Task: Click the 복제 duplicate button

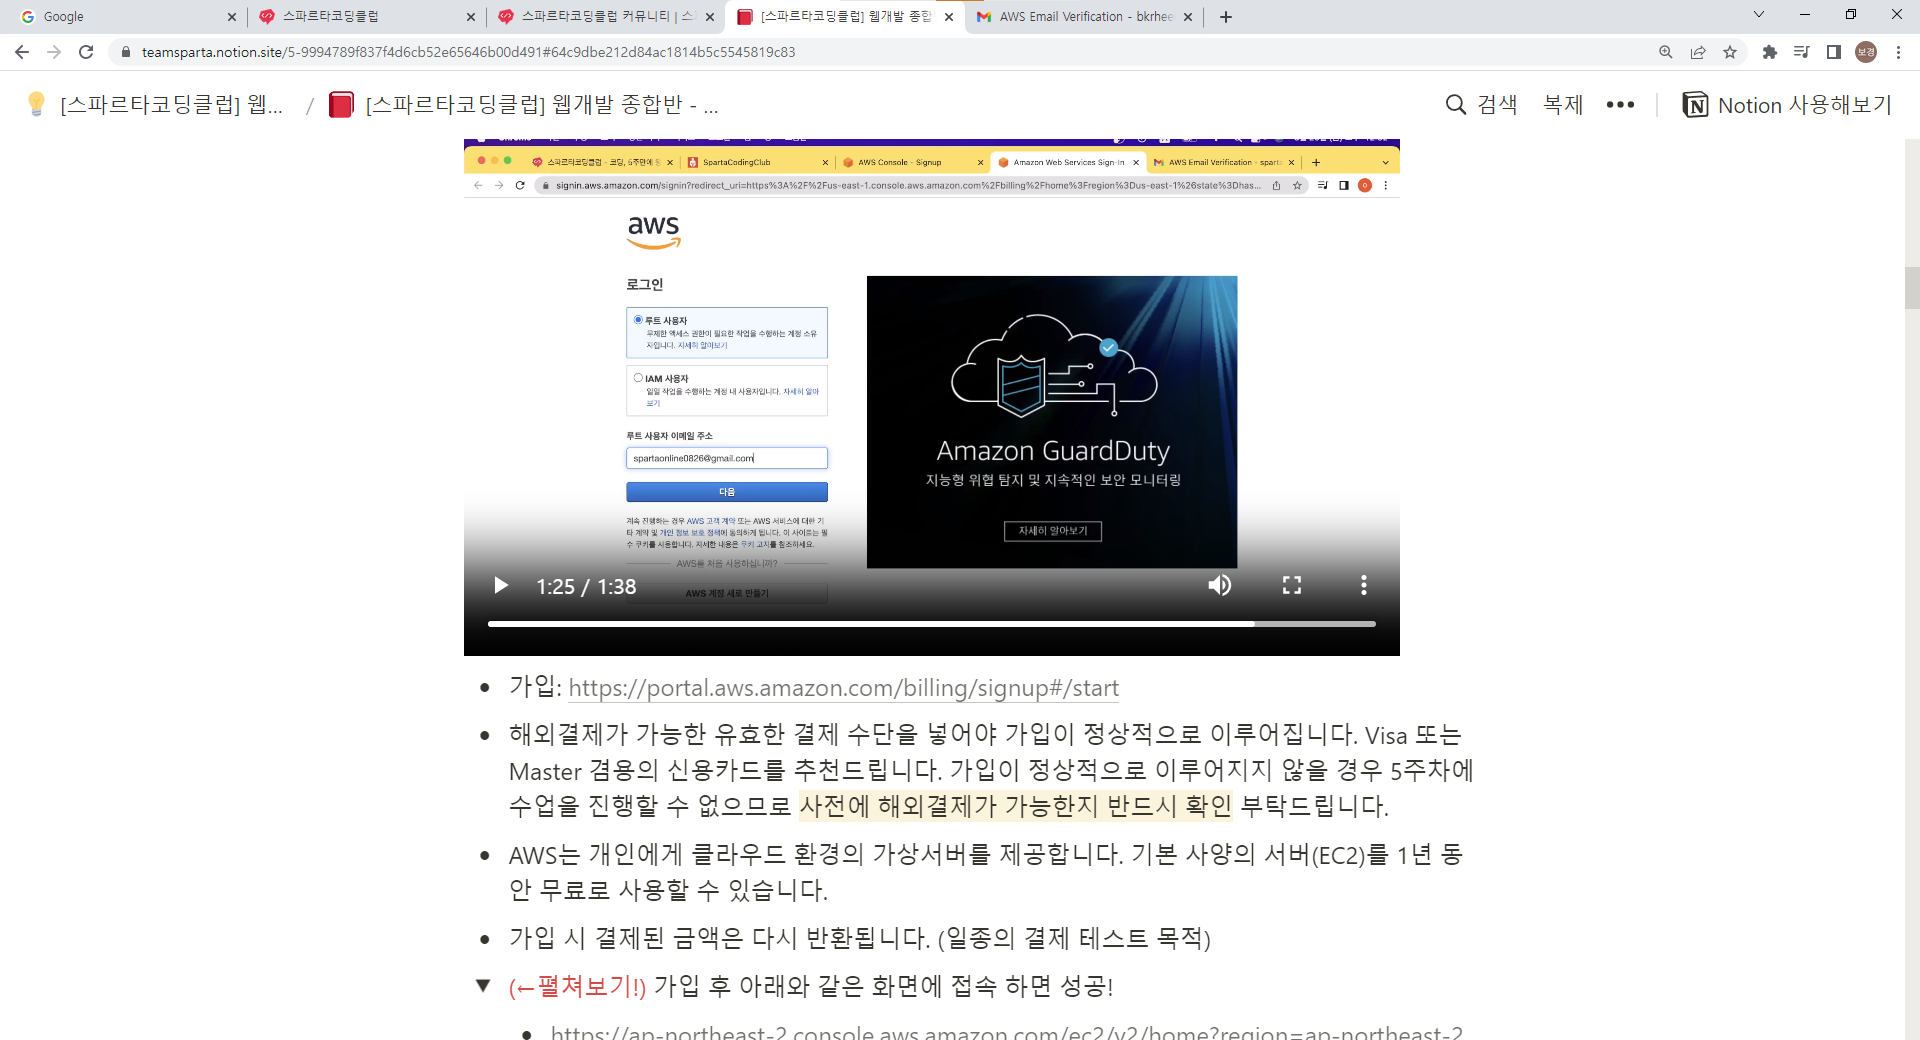Action: pos(1563,105)
